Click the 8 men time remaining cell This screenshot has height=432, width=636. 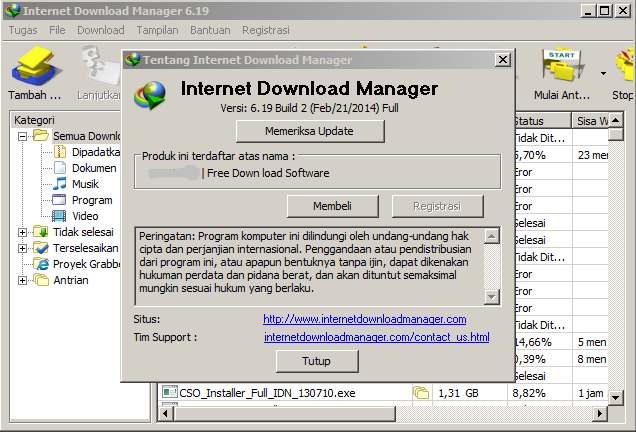(592, 359)
